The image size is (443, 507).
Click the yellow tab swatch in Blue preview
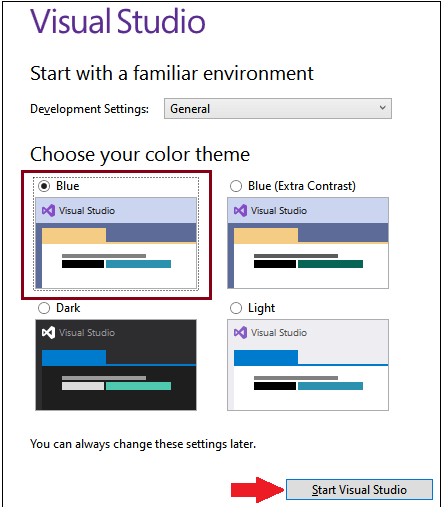74,235
